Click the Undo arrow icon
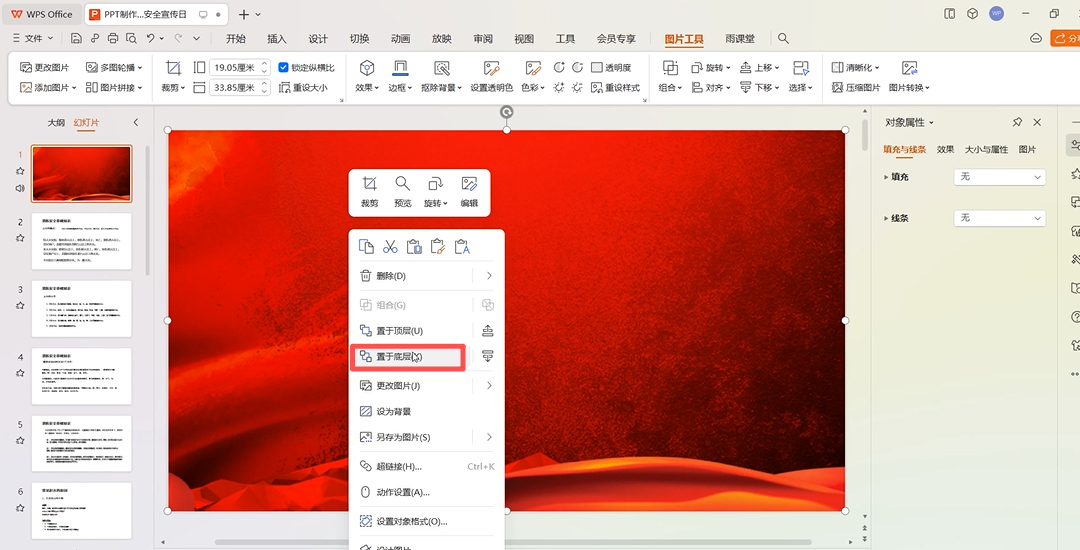This screenshot has width=1080, height=550. click(150, 39)
